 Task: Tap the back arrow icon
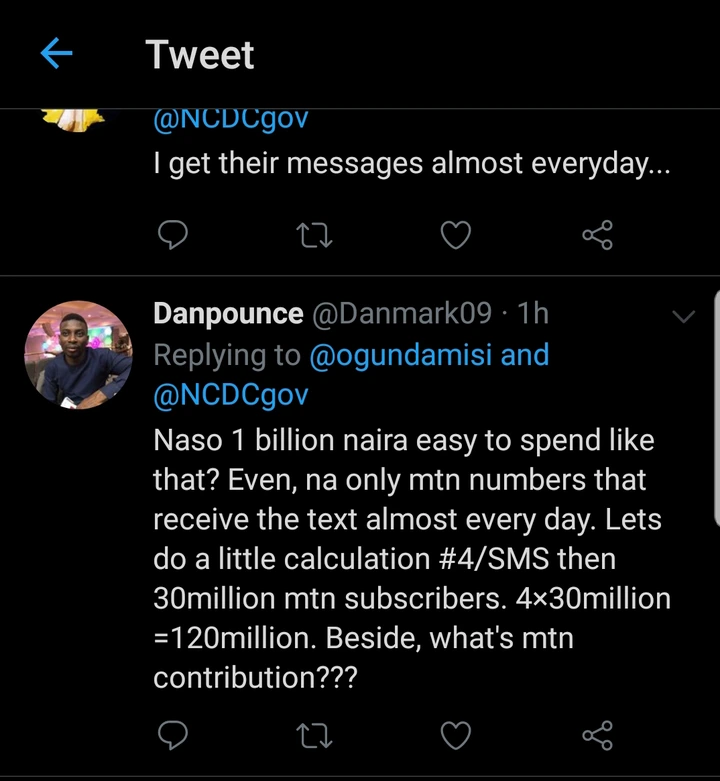[58, 54]
